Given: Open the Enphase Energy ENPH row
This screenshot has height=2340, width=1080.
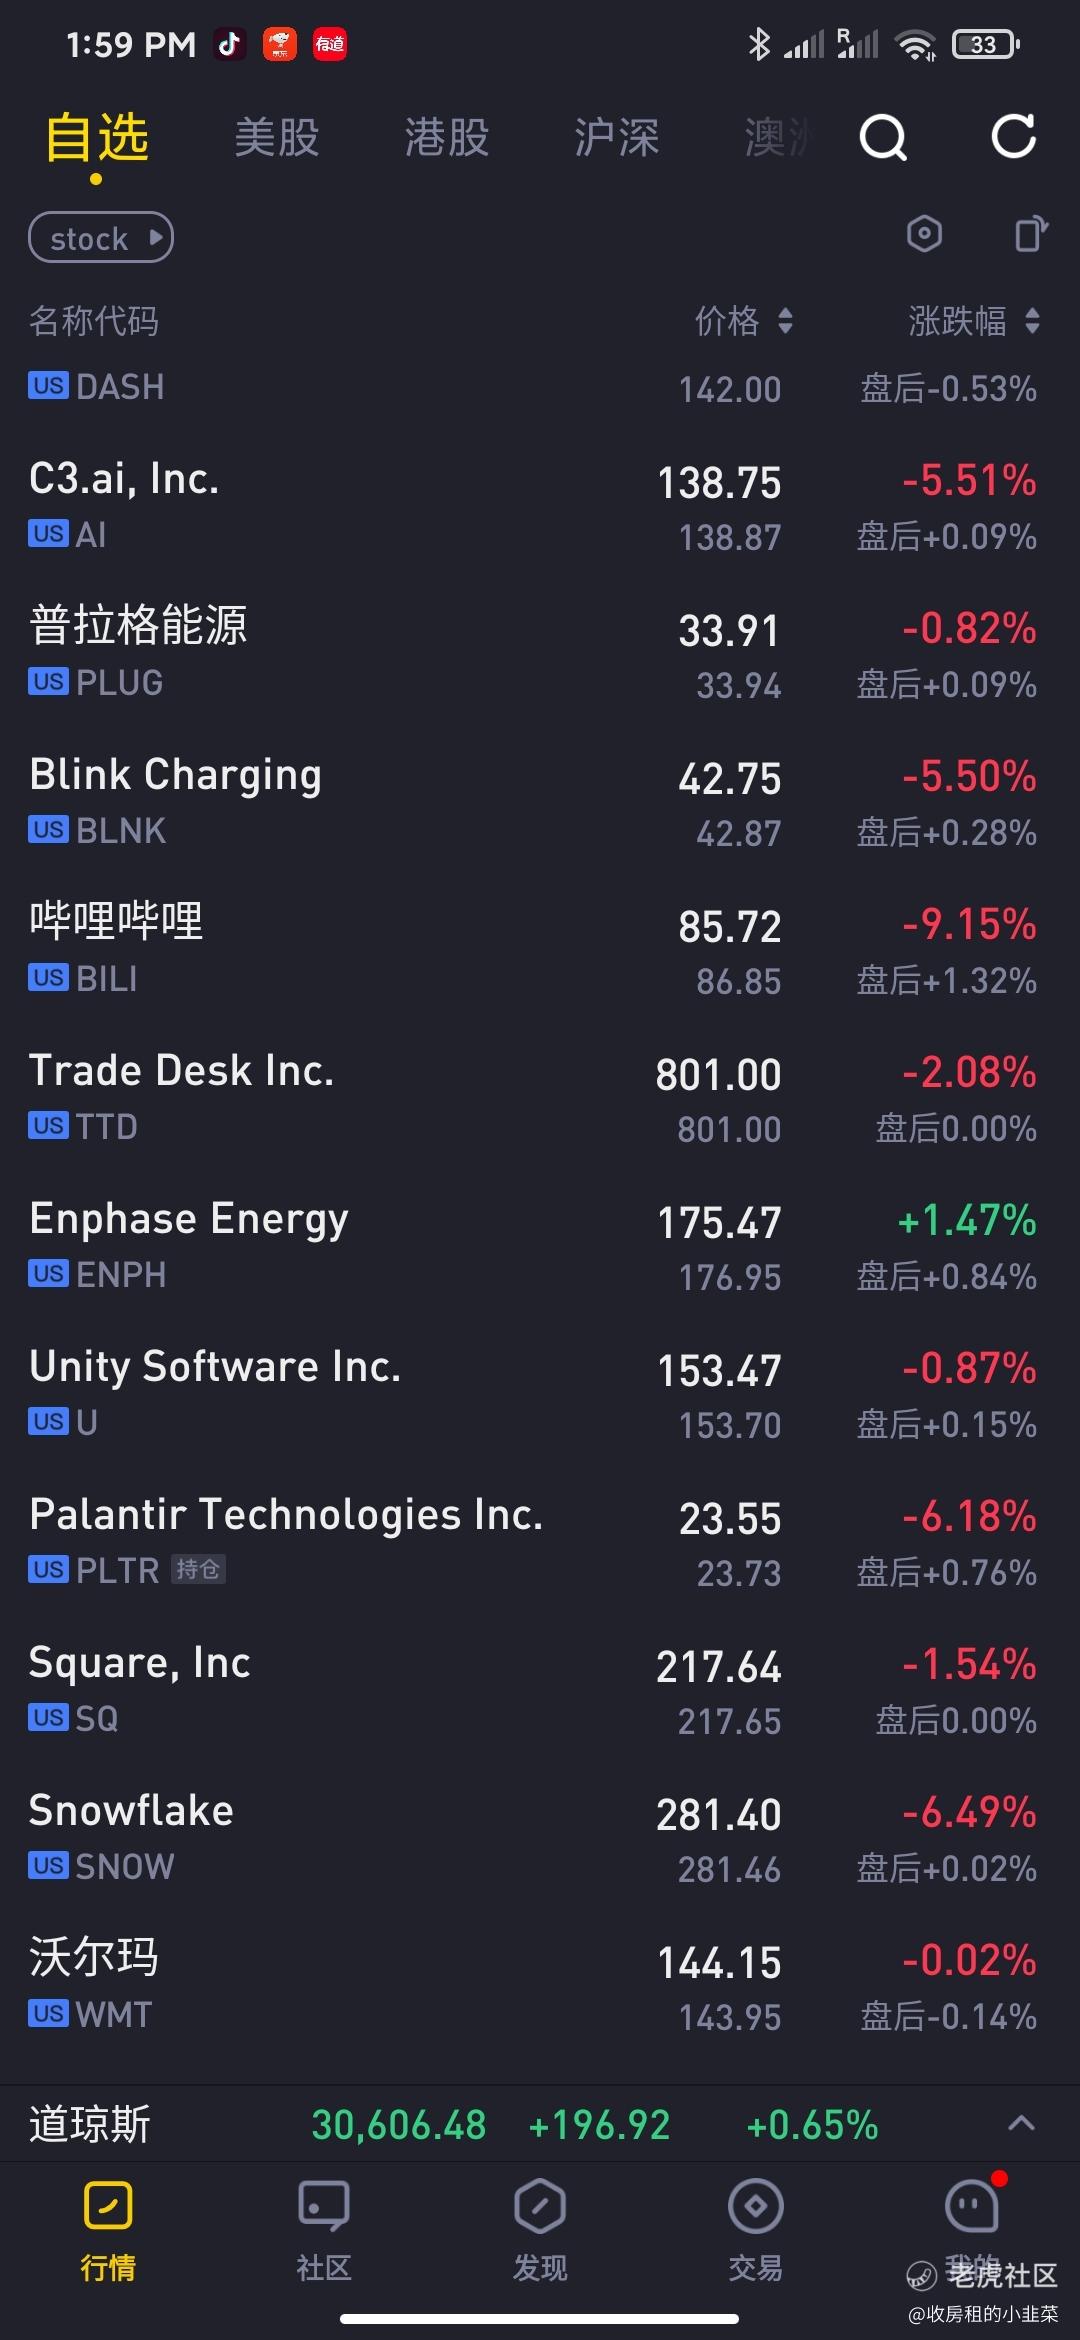Looking at the screenshot, I should [540, 1245].
